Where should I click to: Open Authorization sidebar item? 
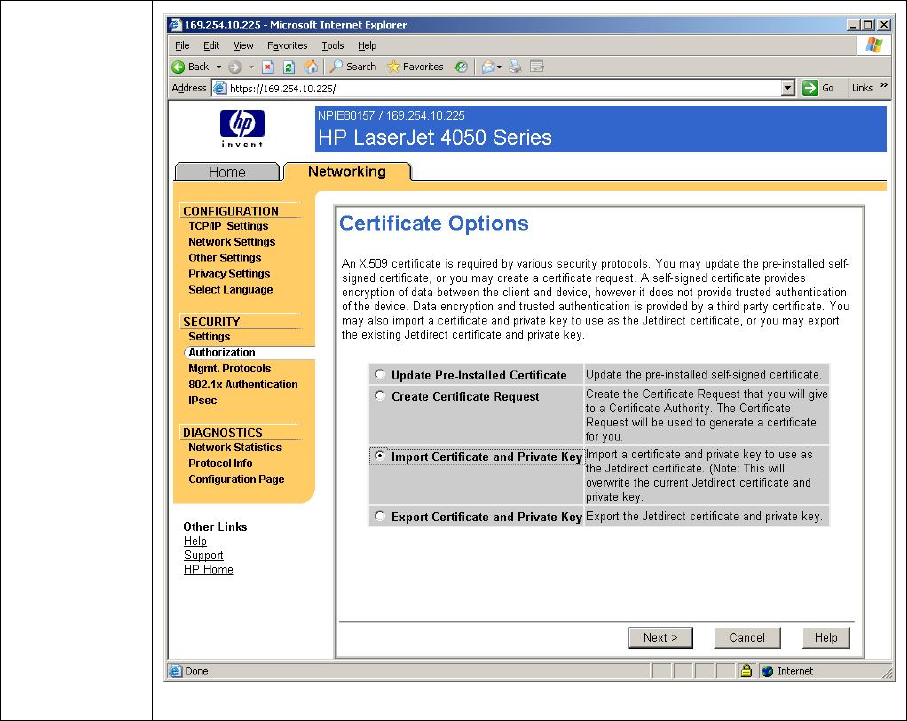point(222,352)
